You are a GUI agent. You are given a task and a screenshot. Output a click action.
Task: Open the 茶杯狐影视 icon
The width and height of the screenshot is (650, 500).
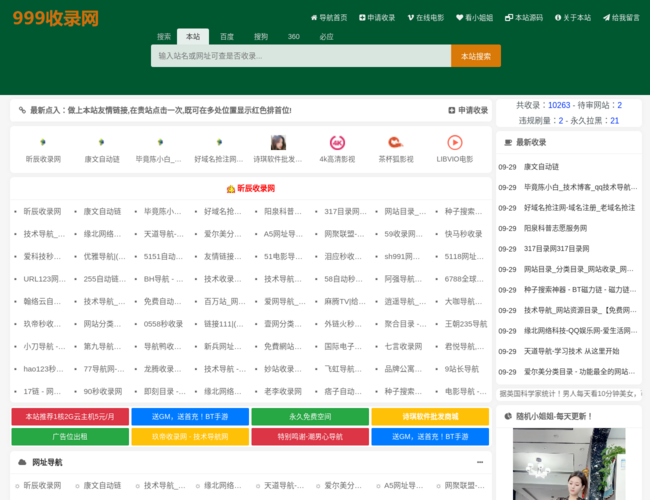tap(395, 143)
